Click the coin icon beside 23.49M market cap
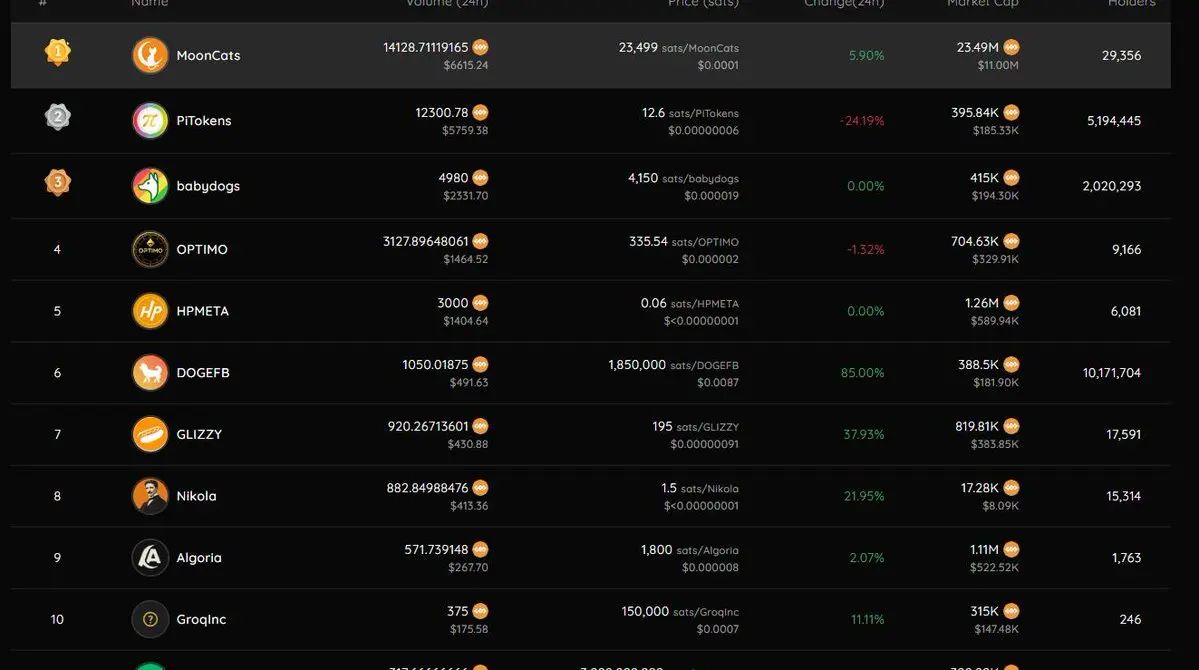Image resolution: width=1199 pixels, height=670 pixels. 1011,47
